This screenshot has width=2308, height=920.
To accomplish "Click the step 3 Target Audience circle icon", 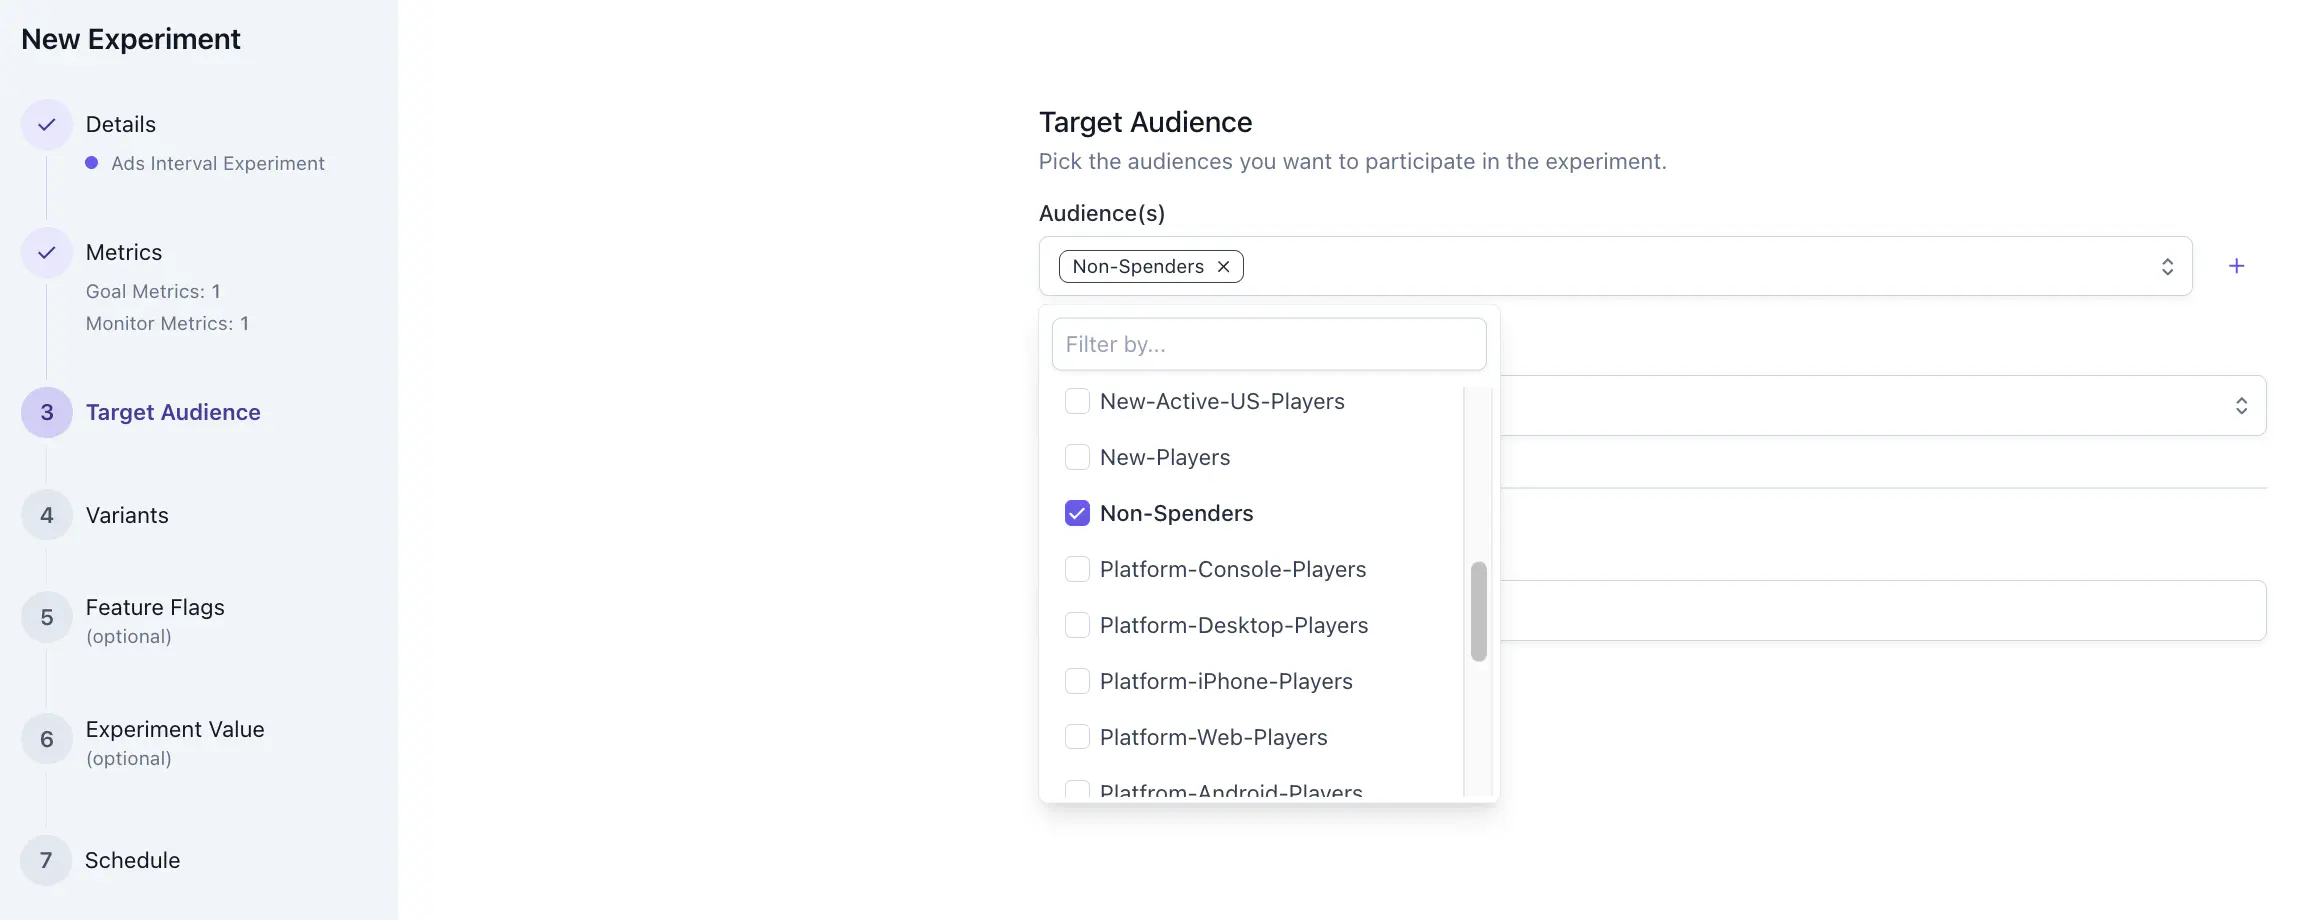I will (46, 412).
